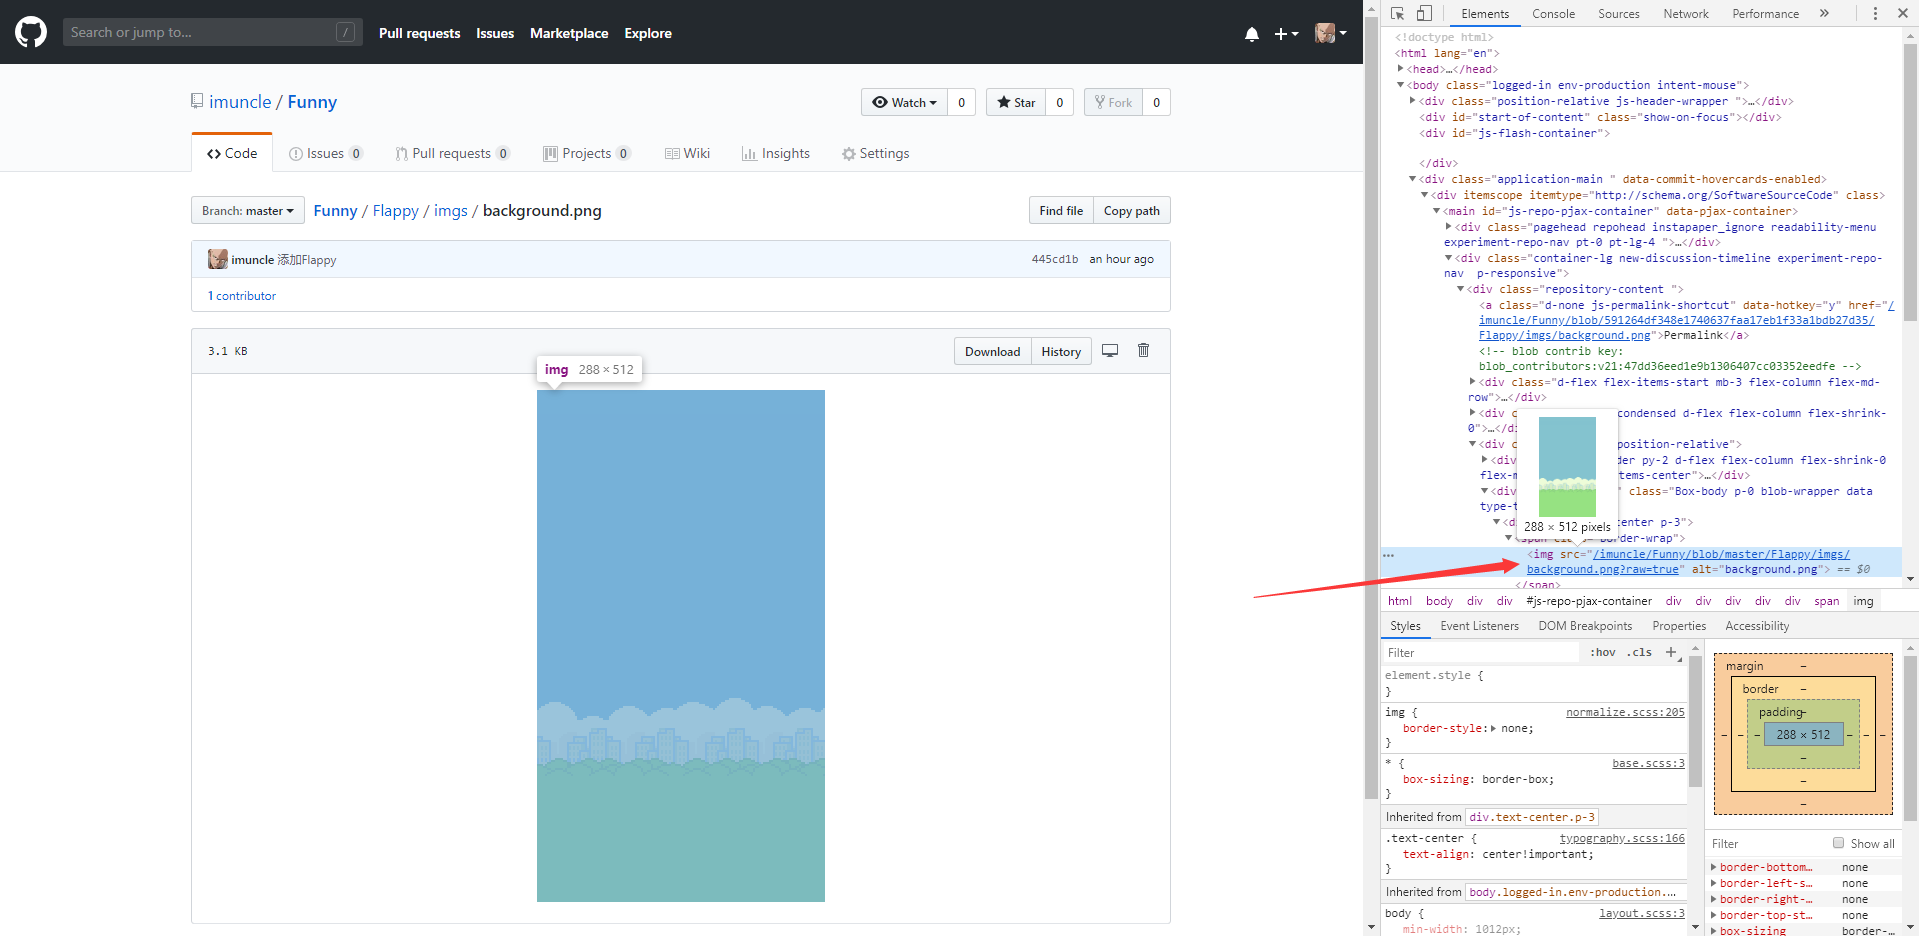Screen dimensions: 1919x936
Task: Open the 1 contributor link
Action: [242, 295]
